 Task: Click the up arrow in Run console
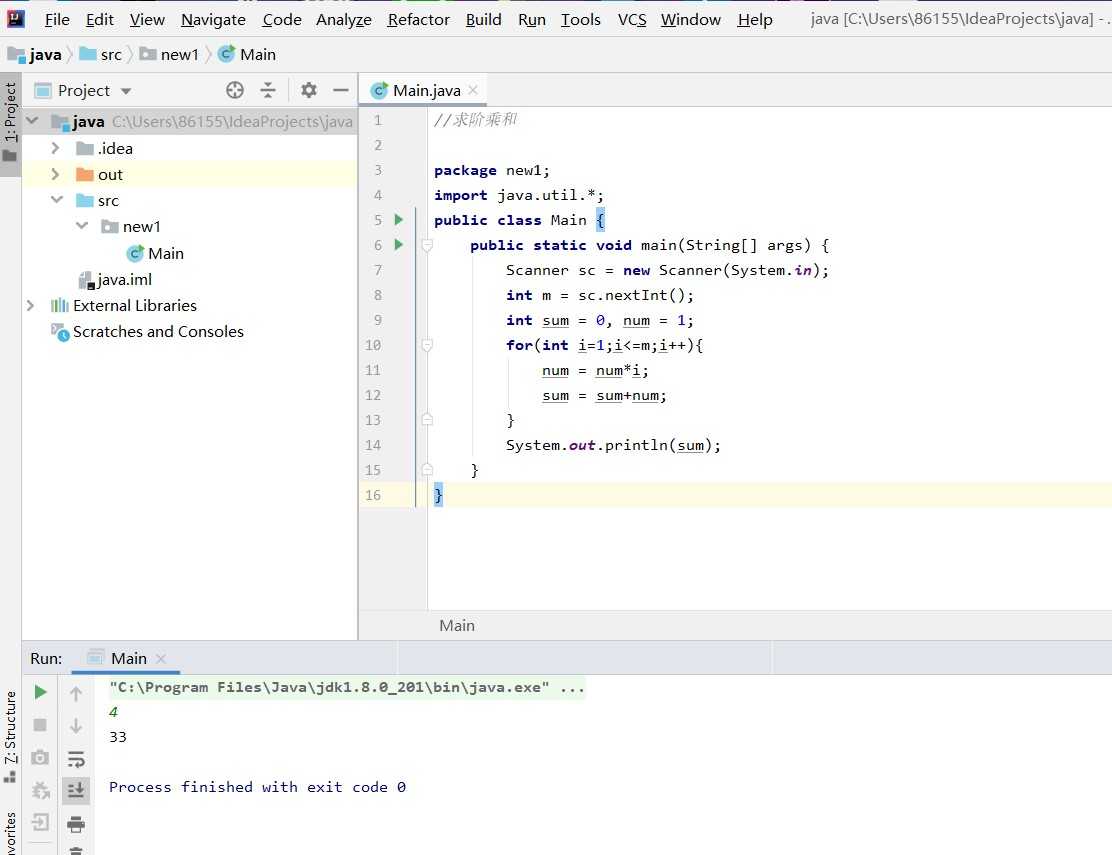pyautogui.click(x=76, y=693)
